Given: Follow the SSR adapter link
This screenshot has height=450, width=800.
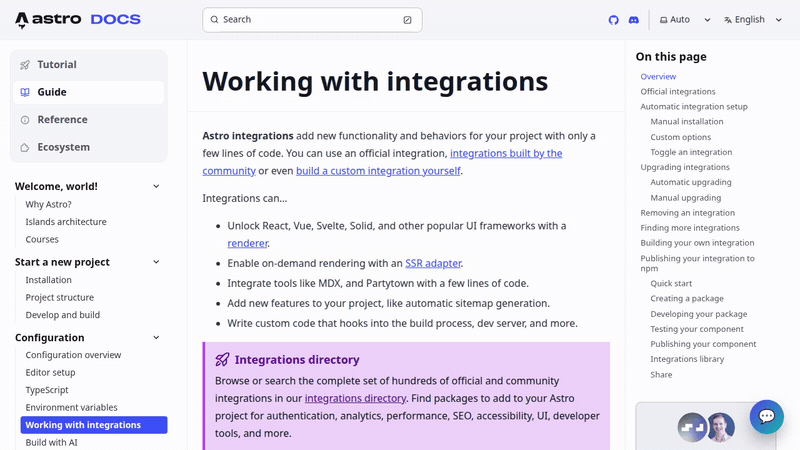Looking at the screenshot, I should (x=433, y=263).
